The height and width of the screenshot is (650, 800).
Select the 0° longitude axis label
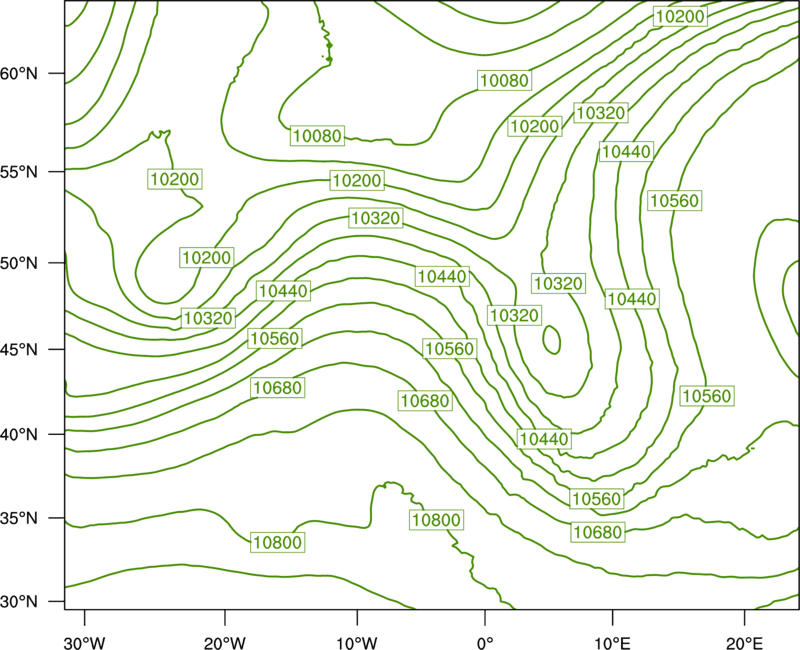(x=485, y=643)
